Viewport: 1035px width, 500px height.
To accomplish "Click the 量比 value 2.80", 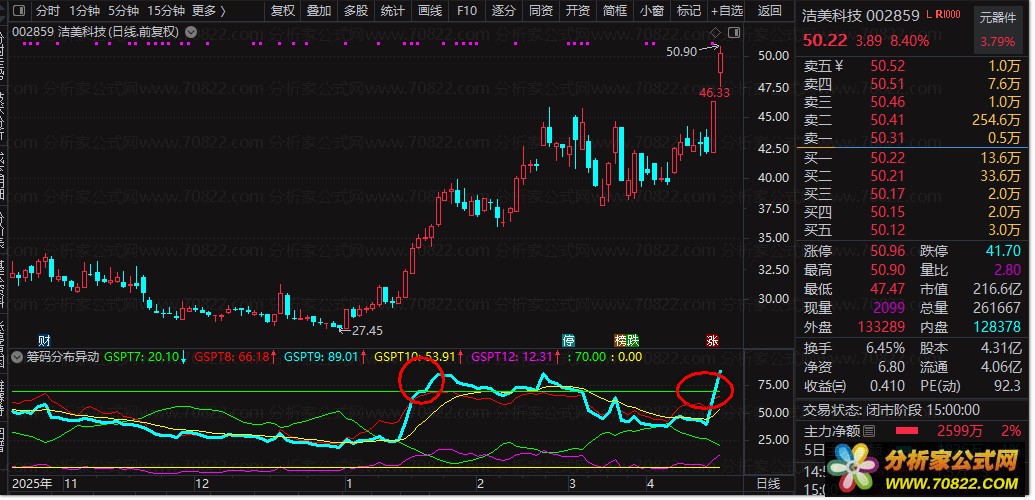I will (x=1007, y=269).
